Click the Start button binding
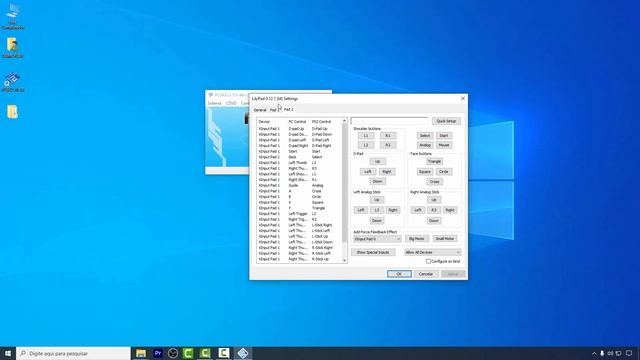The width and height of the screenshot is (640, 360). pos(444,136)
